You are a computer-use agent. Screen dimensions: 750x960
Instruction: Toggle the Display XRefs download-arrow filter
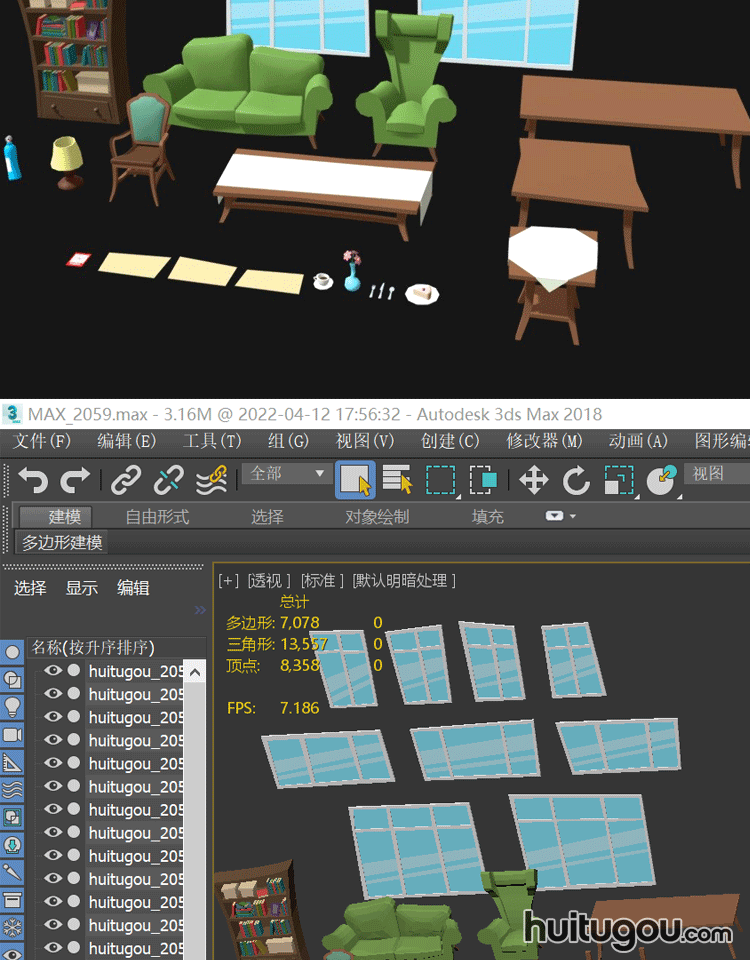pos(12,845)
